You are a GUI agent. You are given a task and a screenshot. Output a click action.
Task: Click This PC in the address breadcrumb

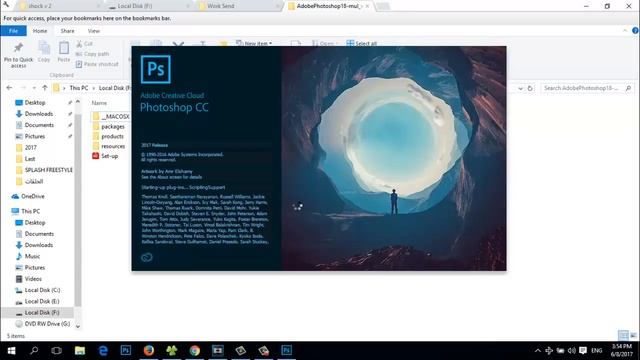79,88
